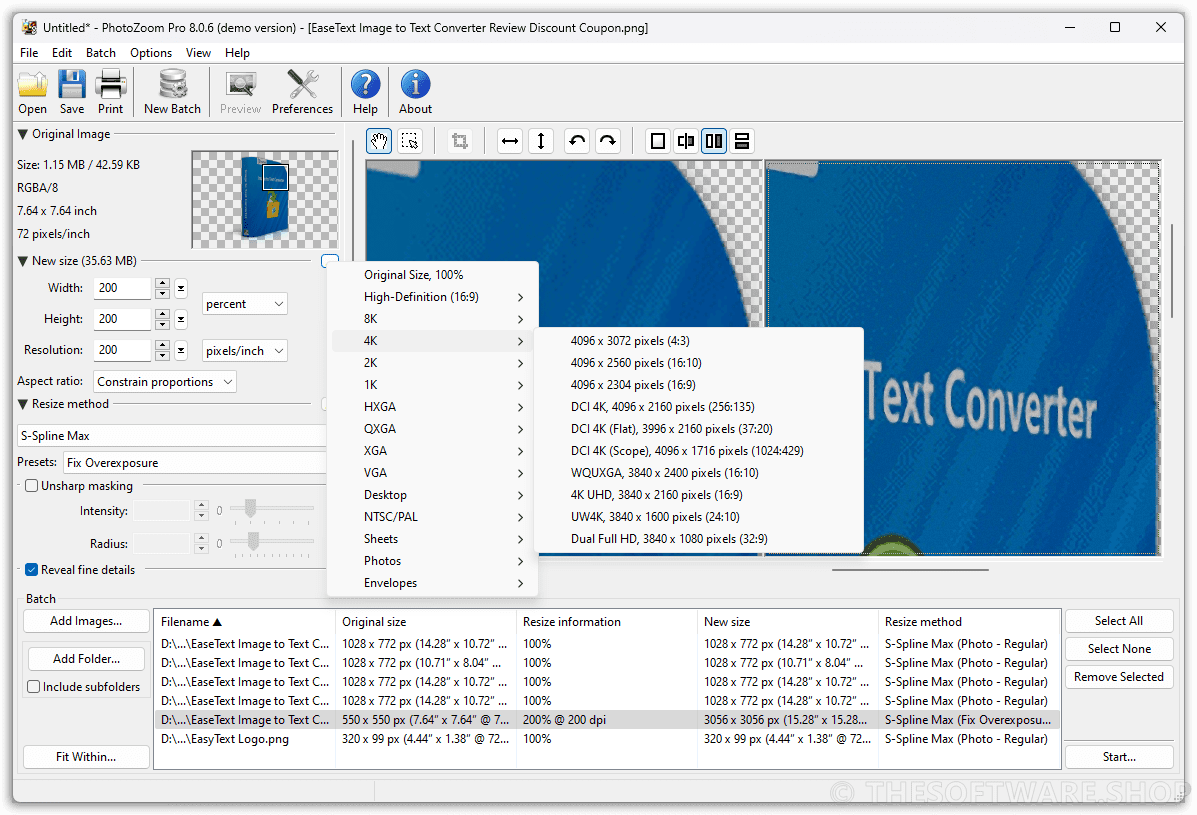The width and height of the screenshot is (1197, 815).
Task: Collapse the Original Image section
Action: tap(23, 134)
